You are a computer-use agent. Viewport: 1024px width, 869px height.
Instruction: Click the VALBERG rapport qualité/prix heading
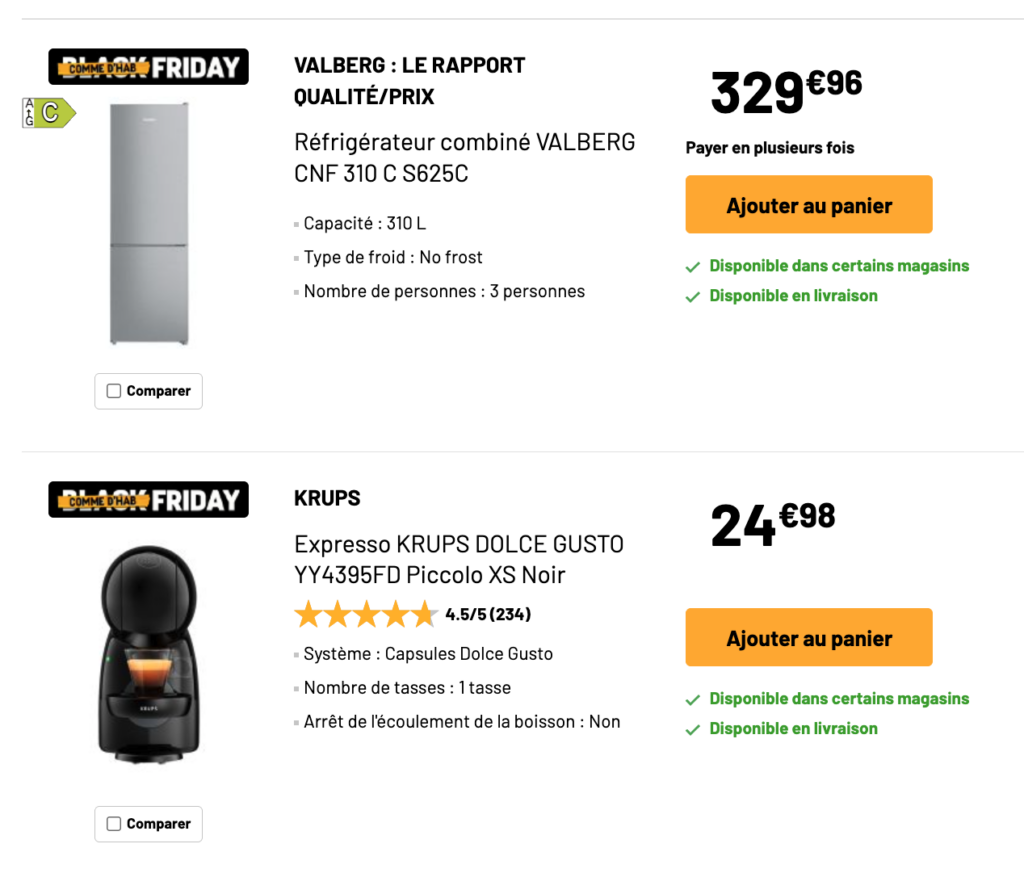pyautogui.click(x=409, y=81)
